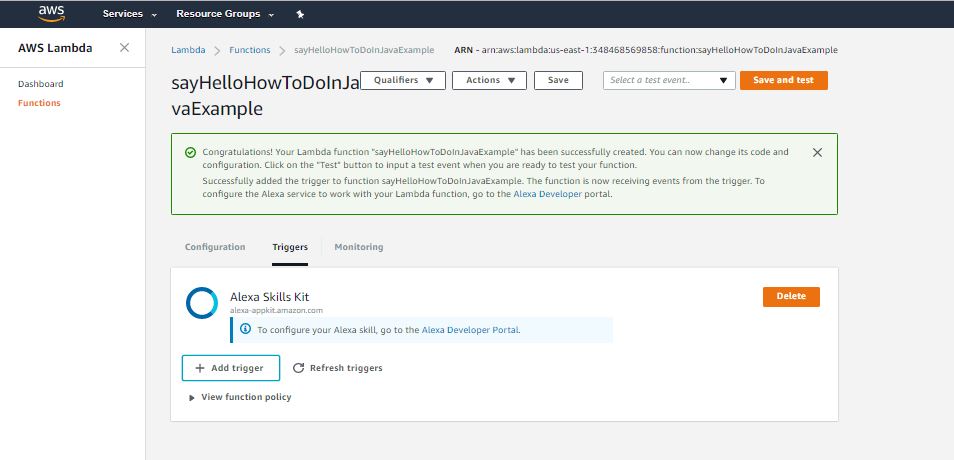954x460 pixels.
Task: Select the Triggers tab
Action: tap(290, 247)
